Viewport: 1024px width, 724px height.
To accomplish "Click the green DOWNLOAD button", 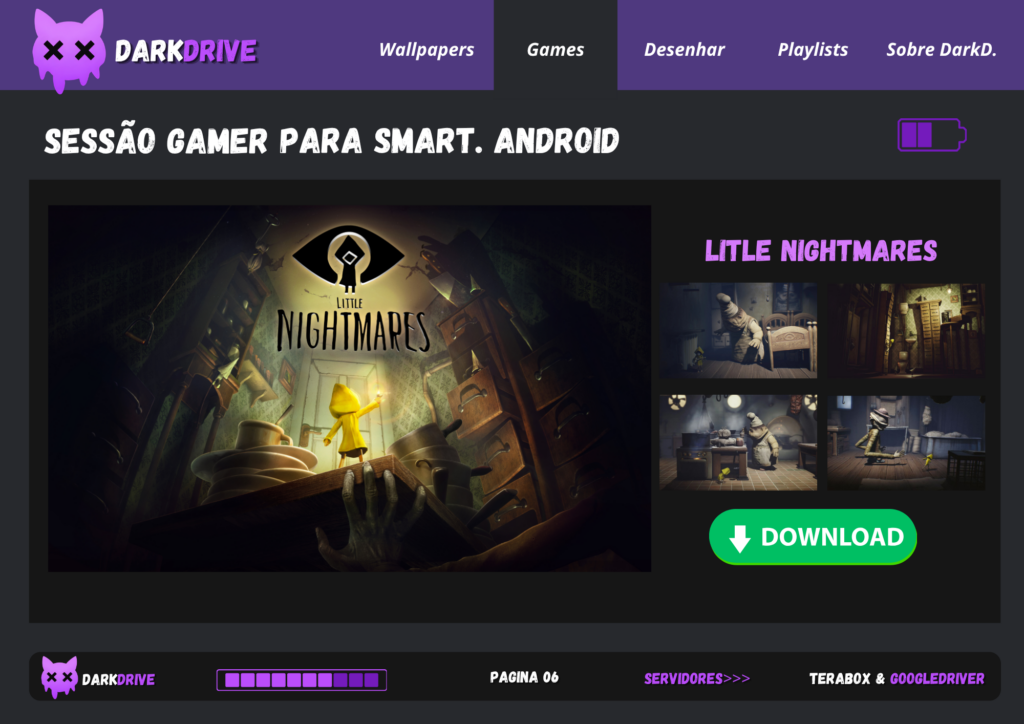I will click(813, 537).
